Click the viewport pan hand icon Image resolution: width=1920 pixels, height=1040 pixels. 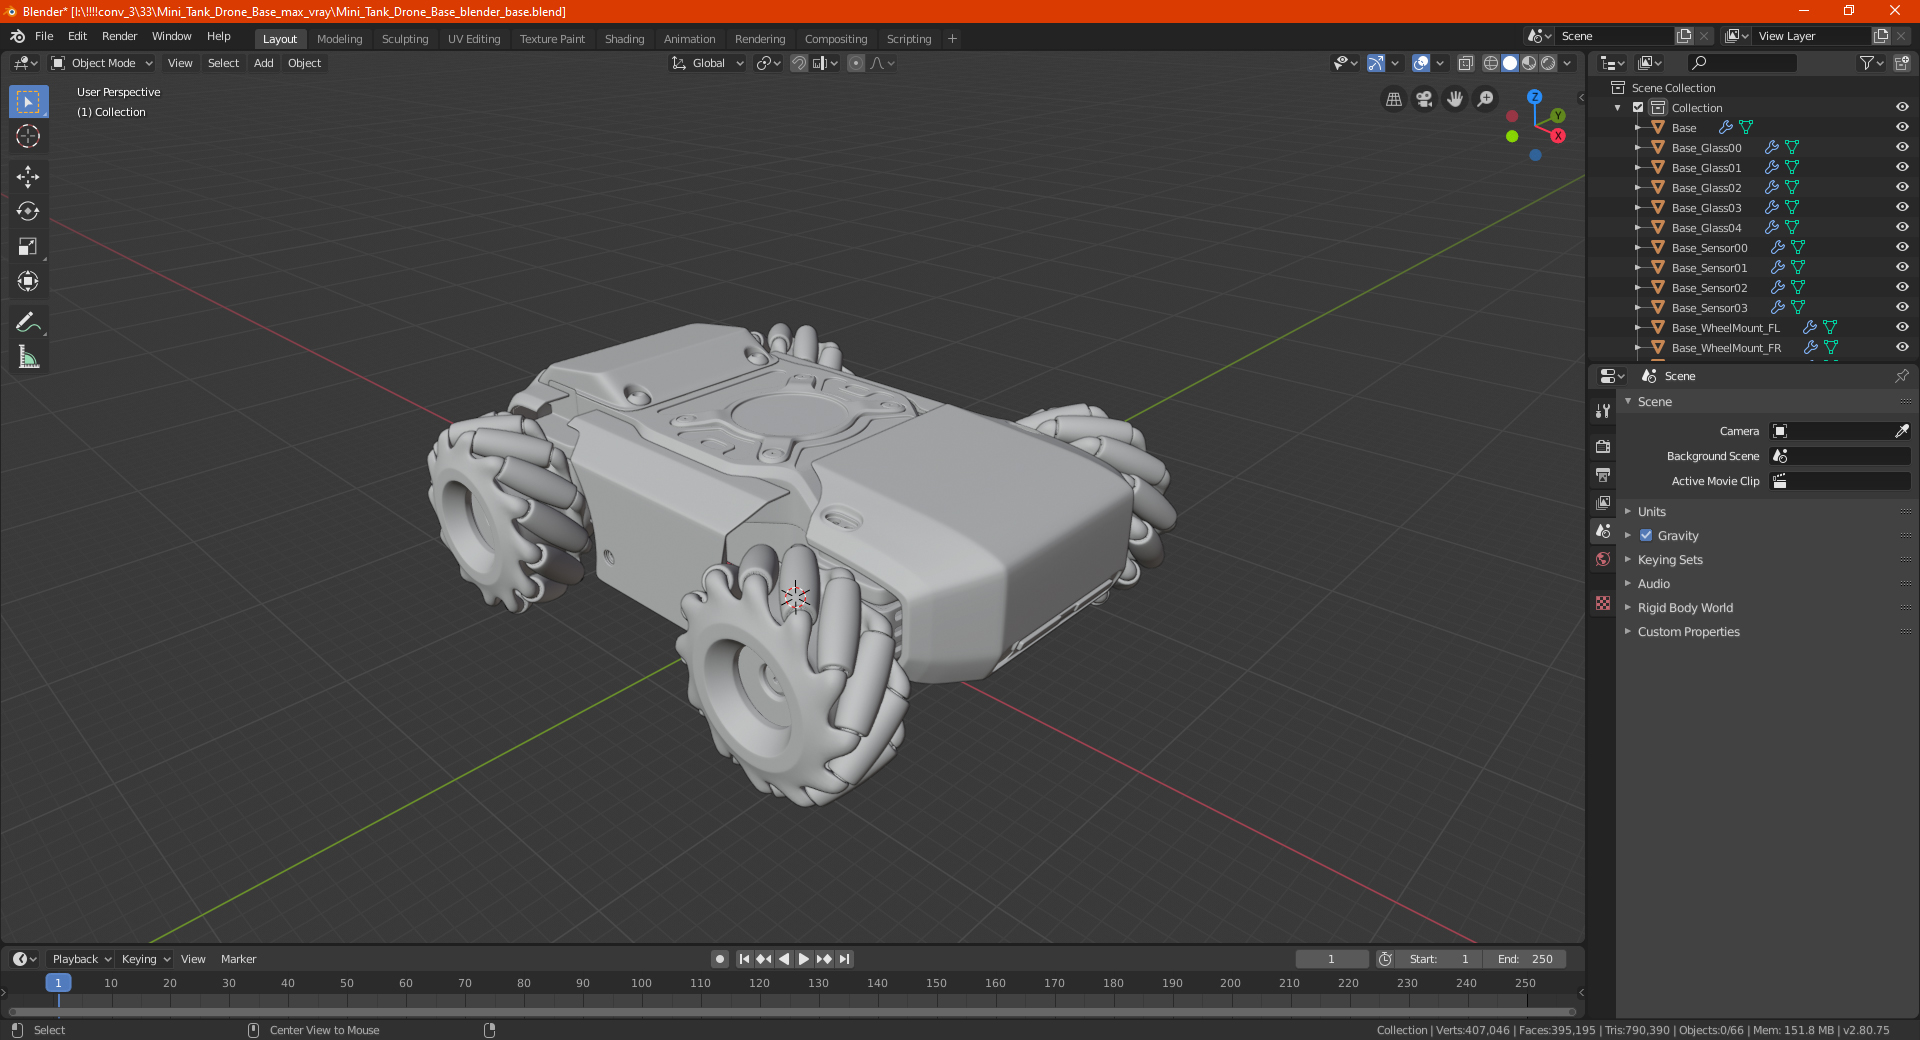click(x=1455, y=99)
